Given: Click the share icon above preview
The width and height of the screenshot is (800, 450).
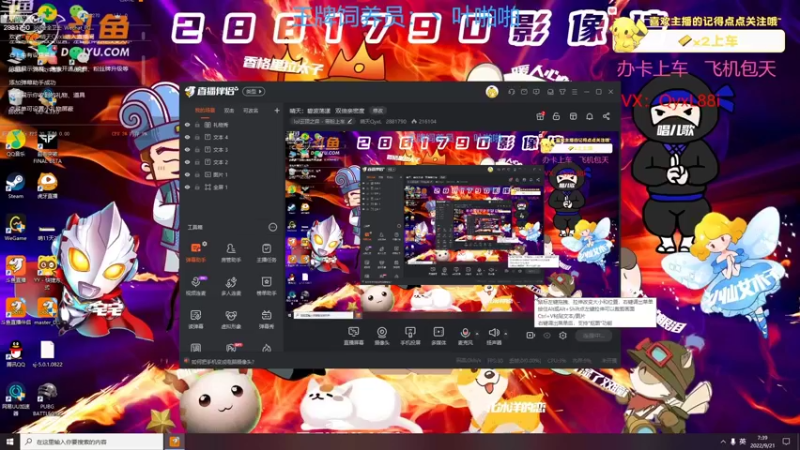Looking at the screenshot, I should coord(606,116).
